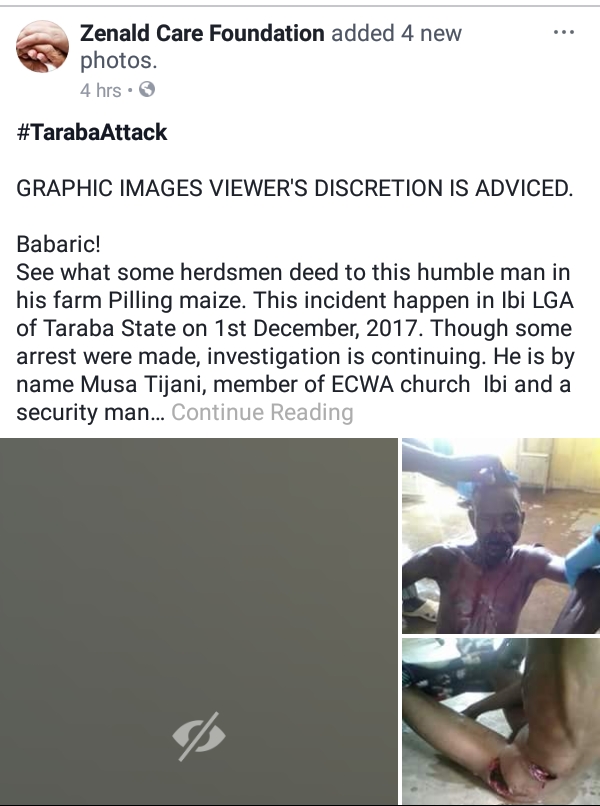Open the #TarabaAttack hashtag
The image size is (600, 806).
(x=92, y=132)
